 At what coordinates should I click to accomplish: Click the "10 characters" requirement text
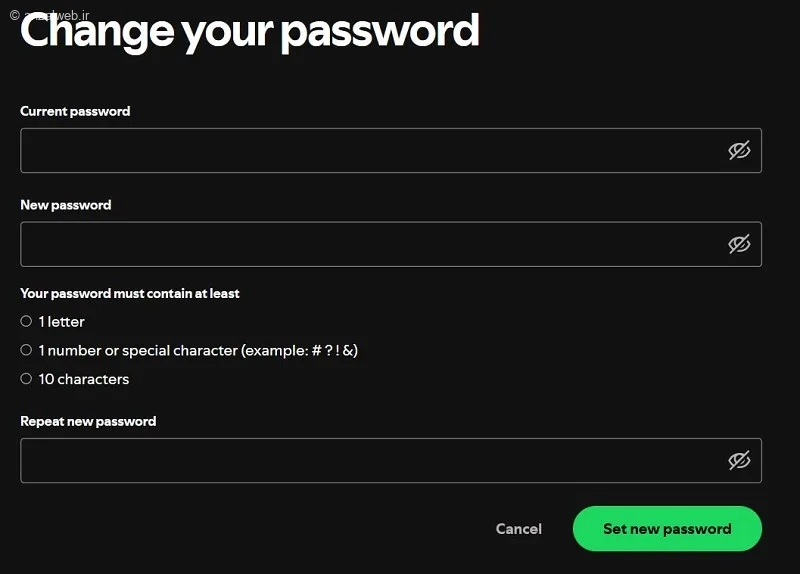click(84, 380)
